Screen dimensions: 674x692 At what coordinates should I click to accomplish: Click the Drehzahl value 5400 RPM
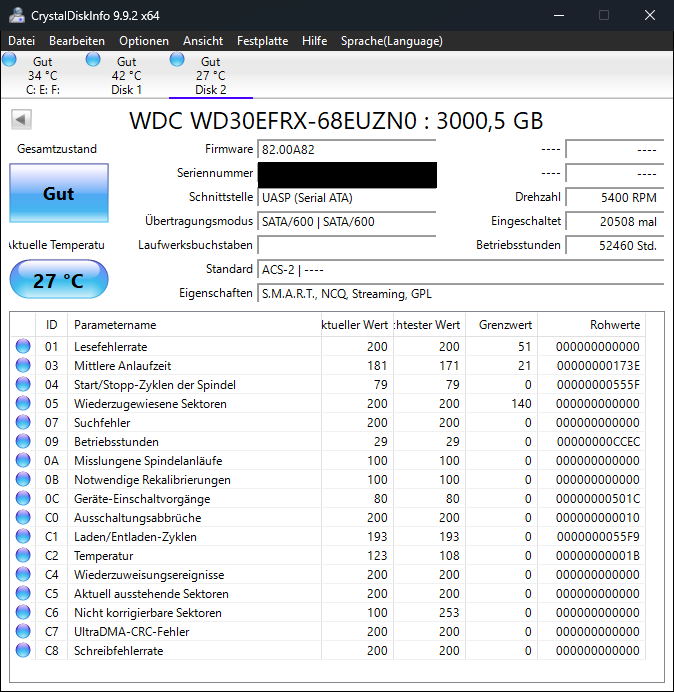pyautogui.click(x=615, y=197)
